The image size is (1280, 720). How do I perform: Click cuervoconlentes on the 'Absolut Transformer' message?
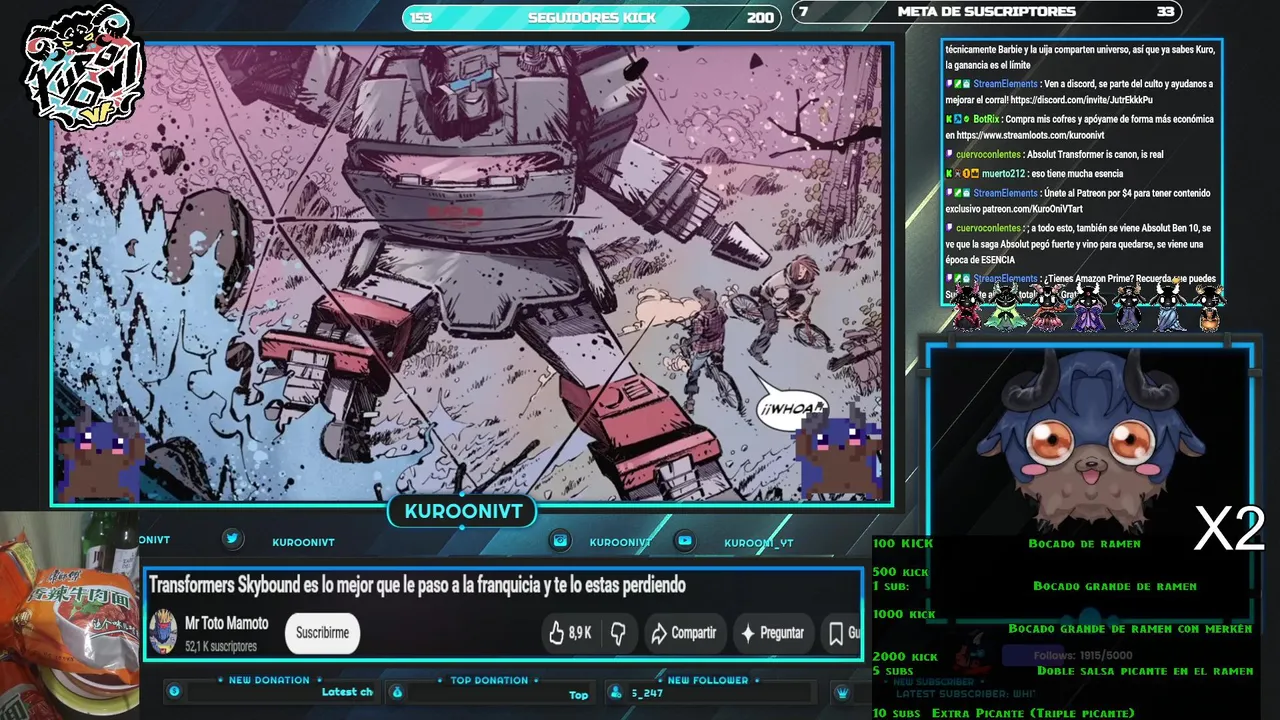click(x=988, y=155)
